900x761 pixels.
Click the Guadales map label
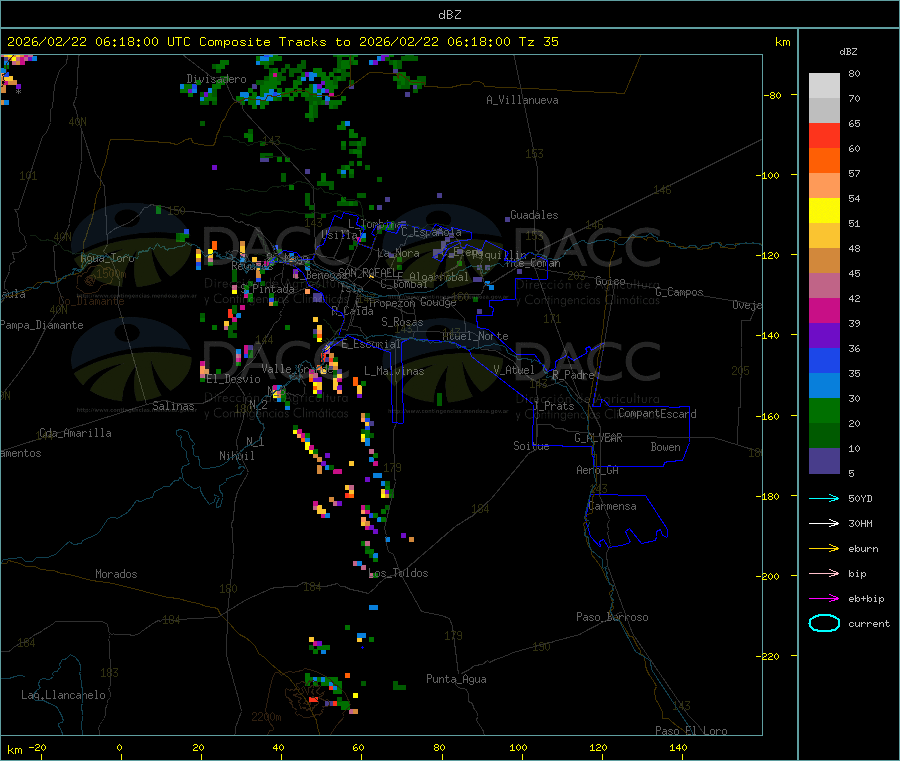534,215
